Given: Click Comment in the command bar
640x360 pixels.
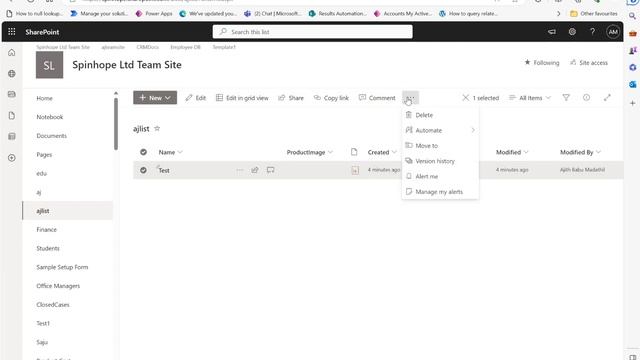Looking at the screenshot, I should click(377, 98).
